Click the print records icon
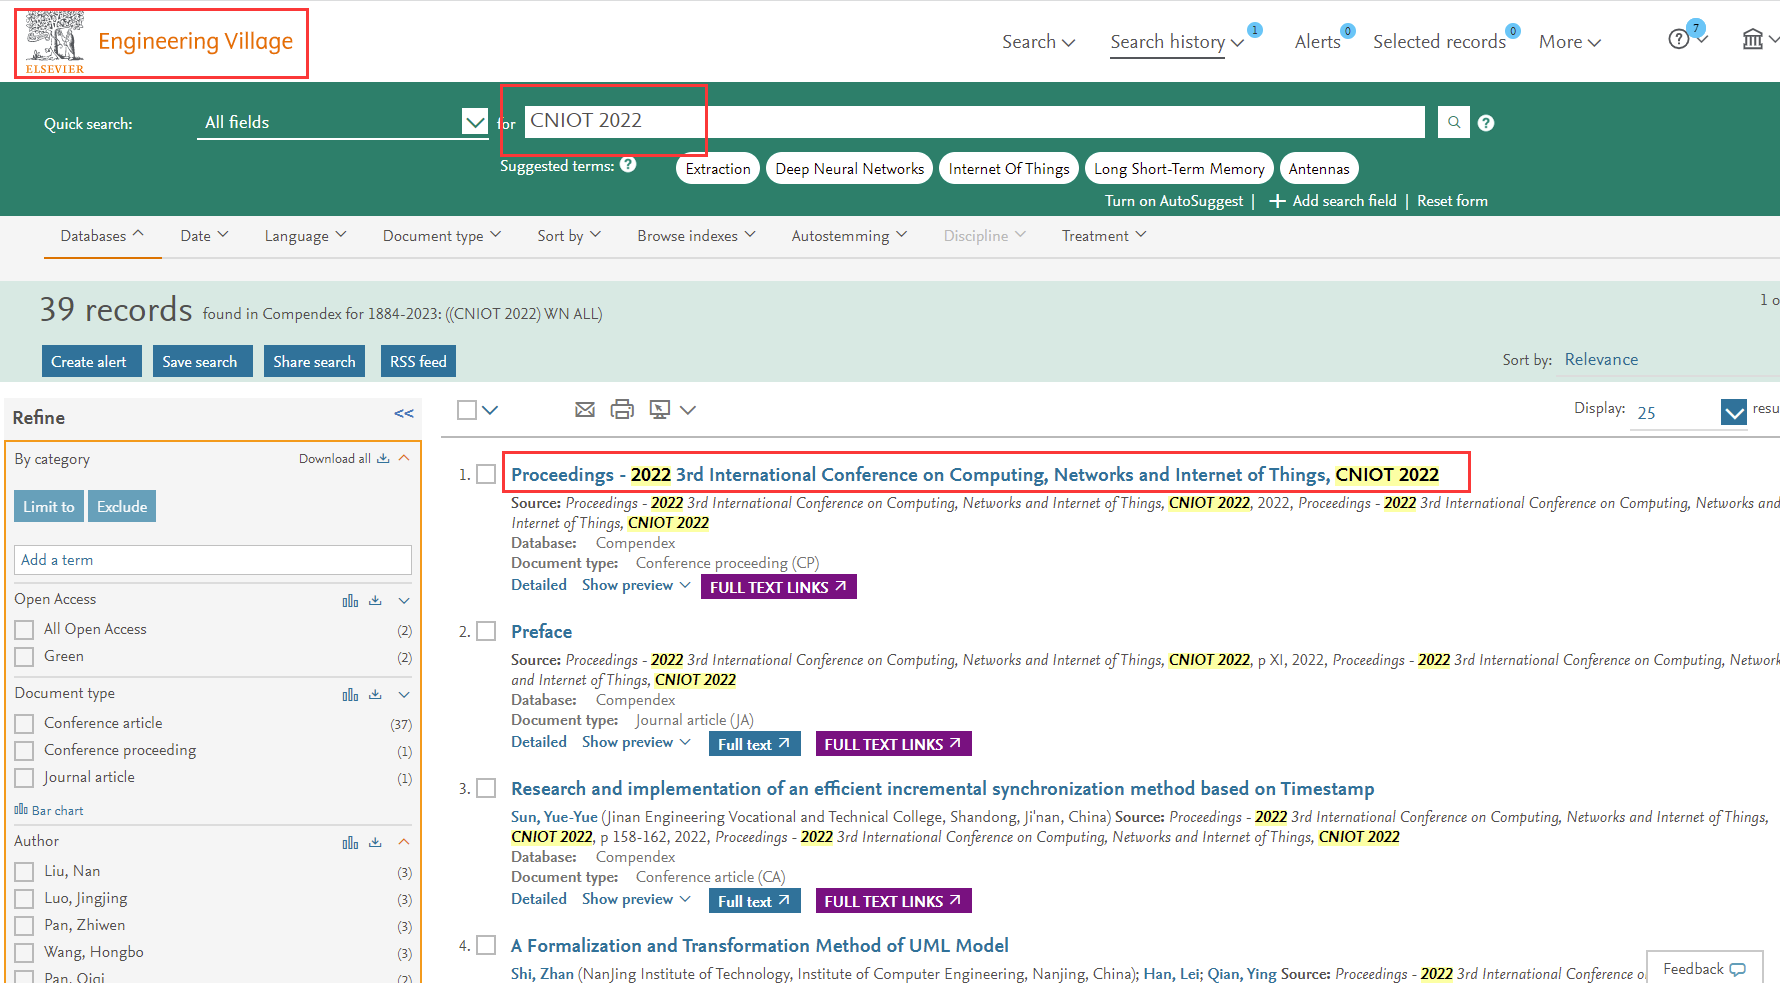This screenshot has width=1780, height=983. 622,409
